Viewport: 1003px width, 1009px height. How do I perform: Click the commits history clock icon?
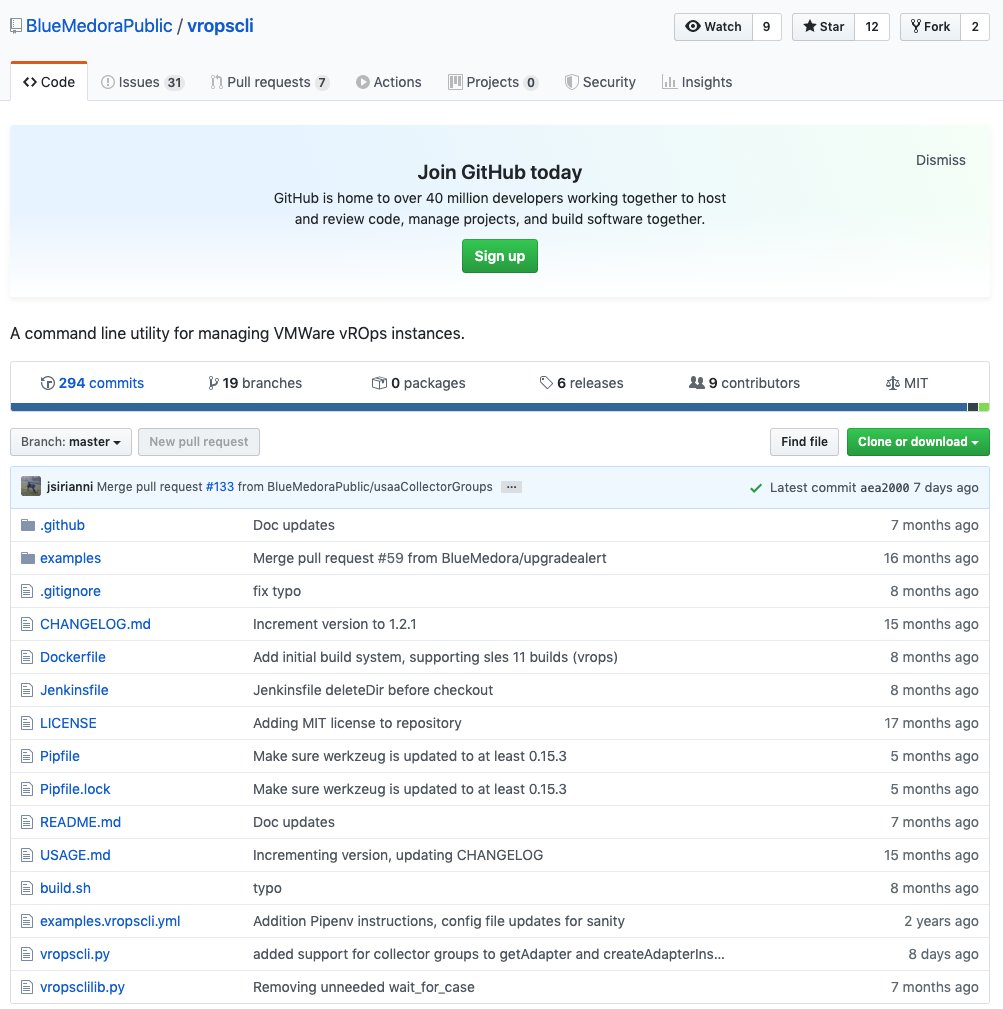(x=48, y=383)
